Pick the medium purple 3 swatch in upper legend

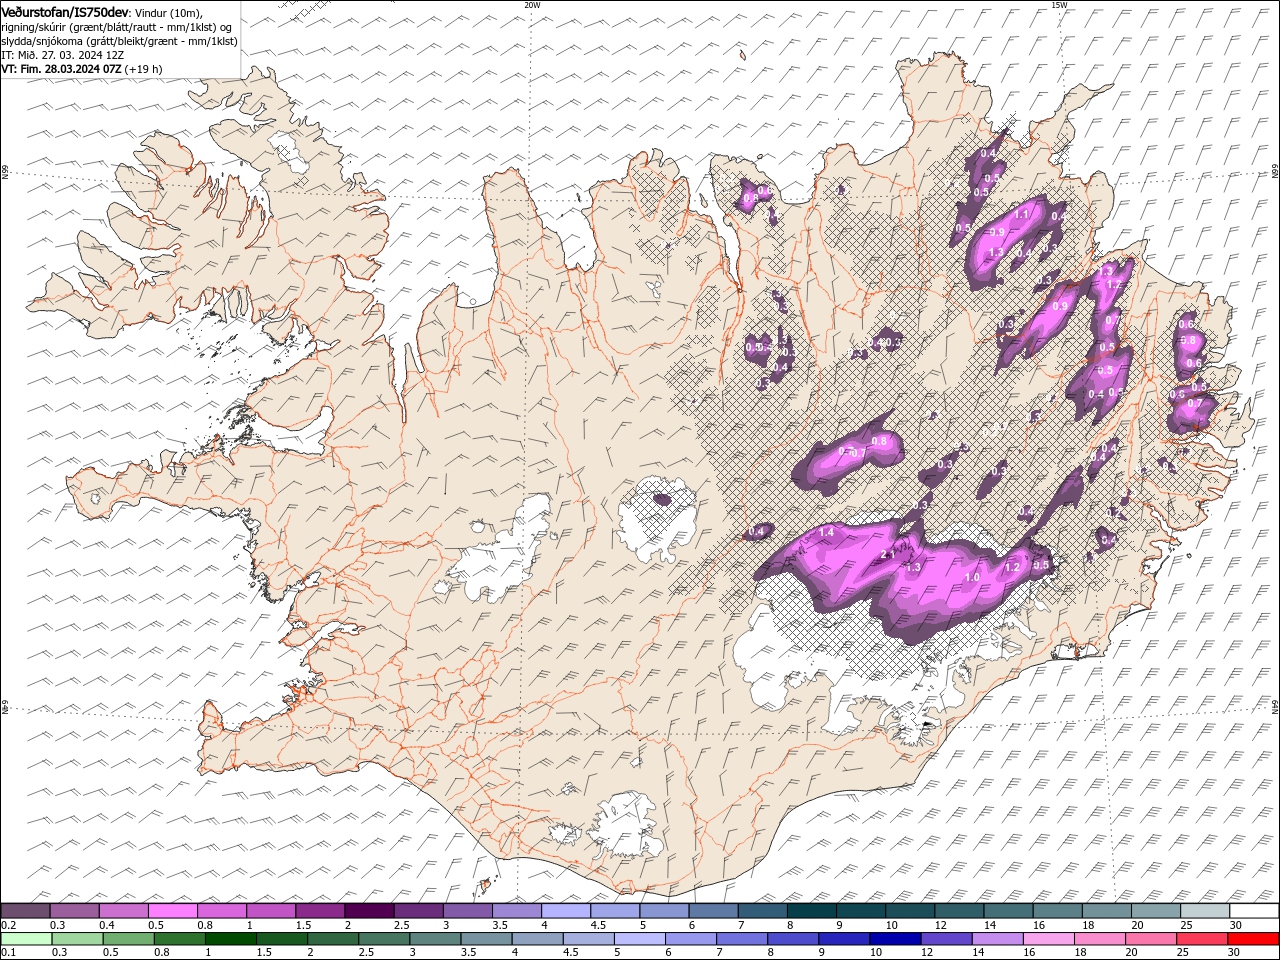tap(468, 911)
